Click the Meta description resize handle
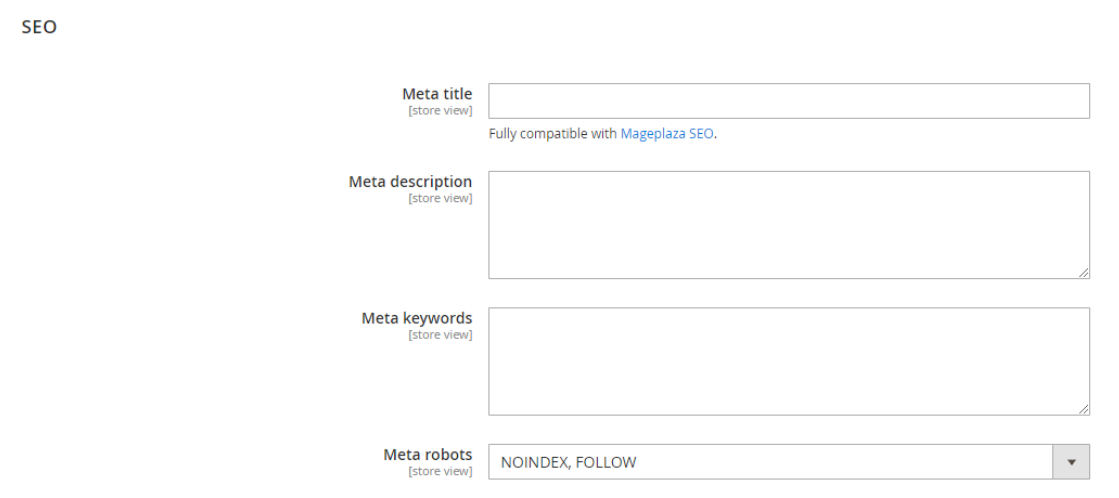 coord(1084,272)
